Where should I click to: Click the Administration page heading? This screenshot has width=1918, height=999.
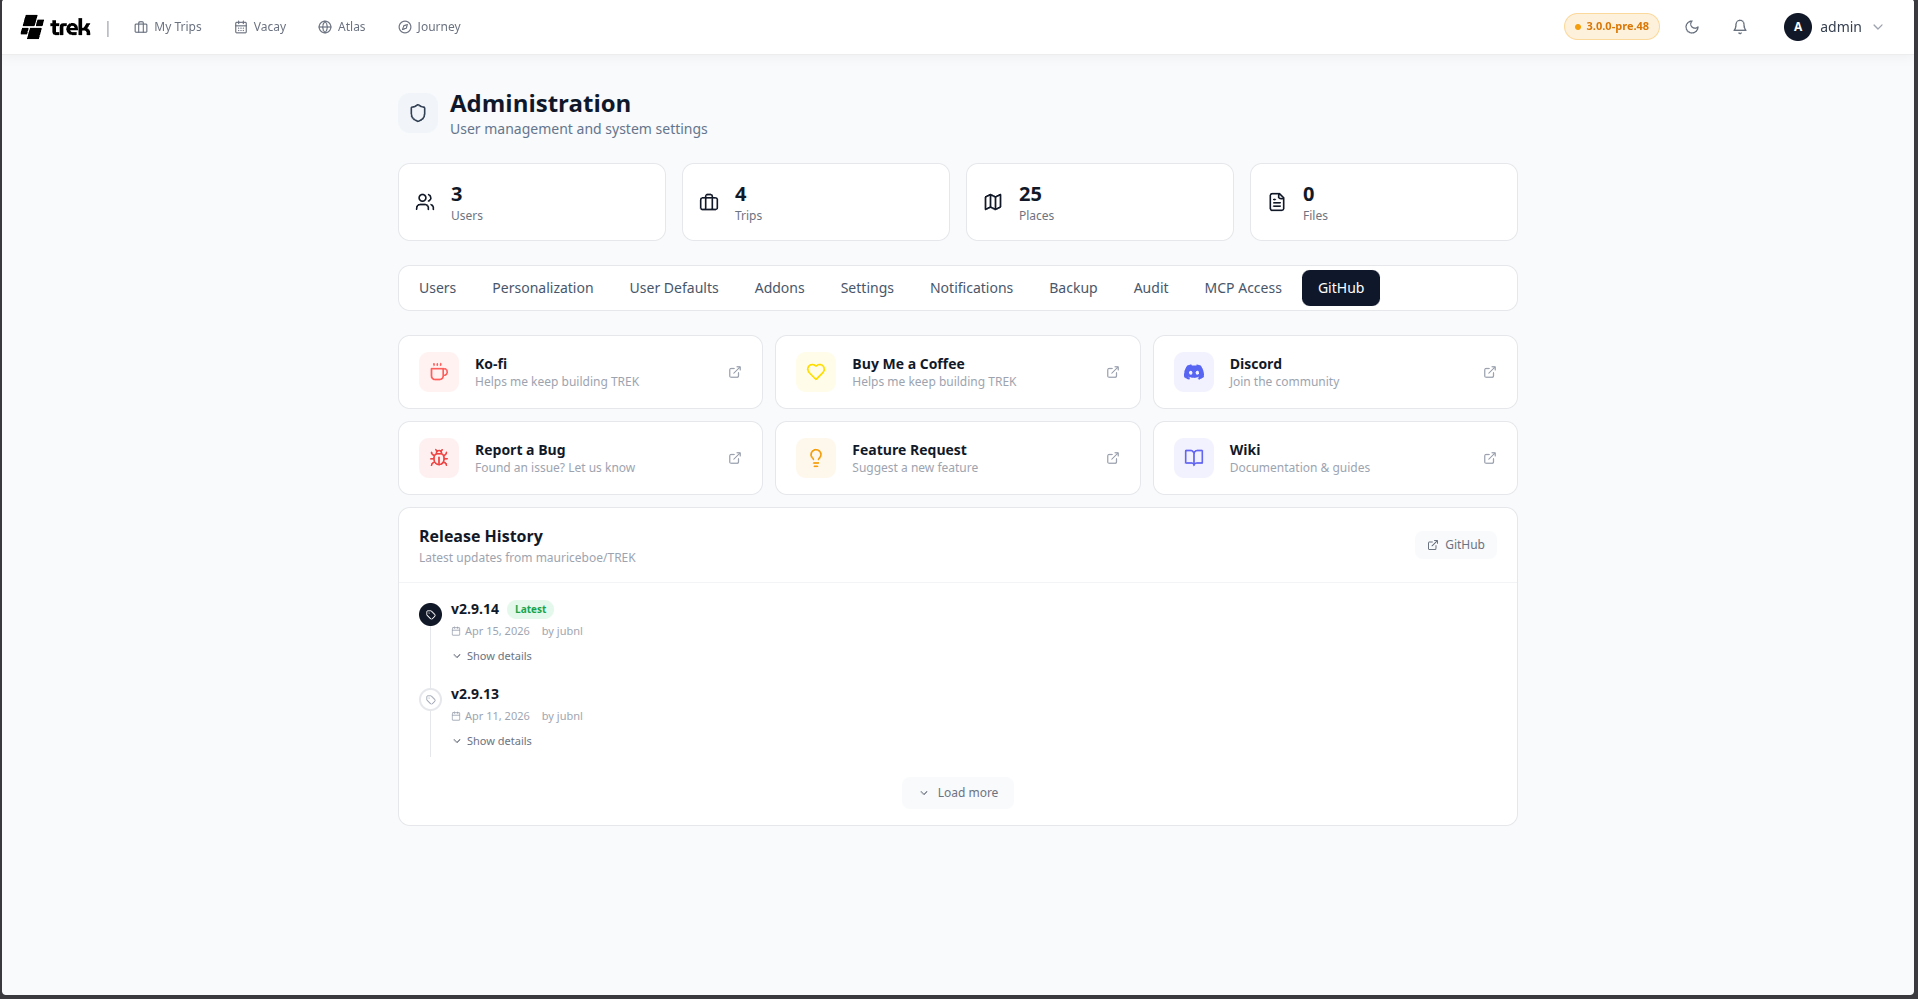pos(540,103)
